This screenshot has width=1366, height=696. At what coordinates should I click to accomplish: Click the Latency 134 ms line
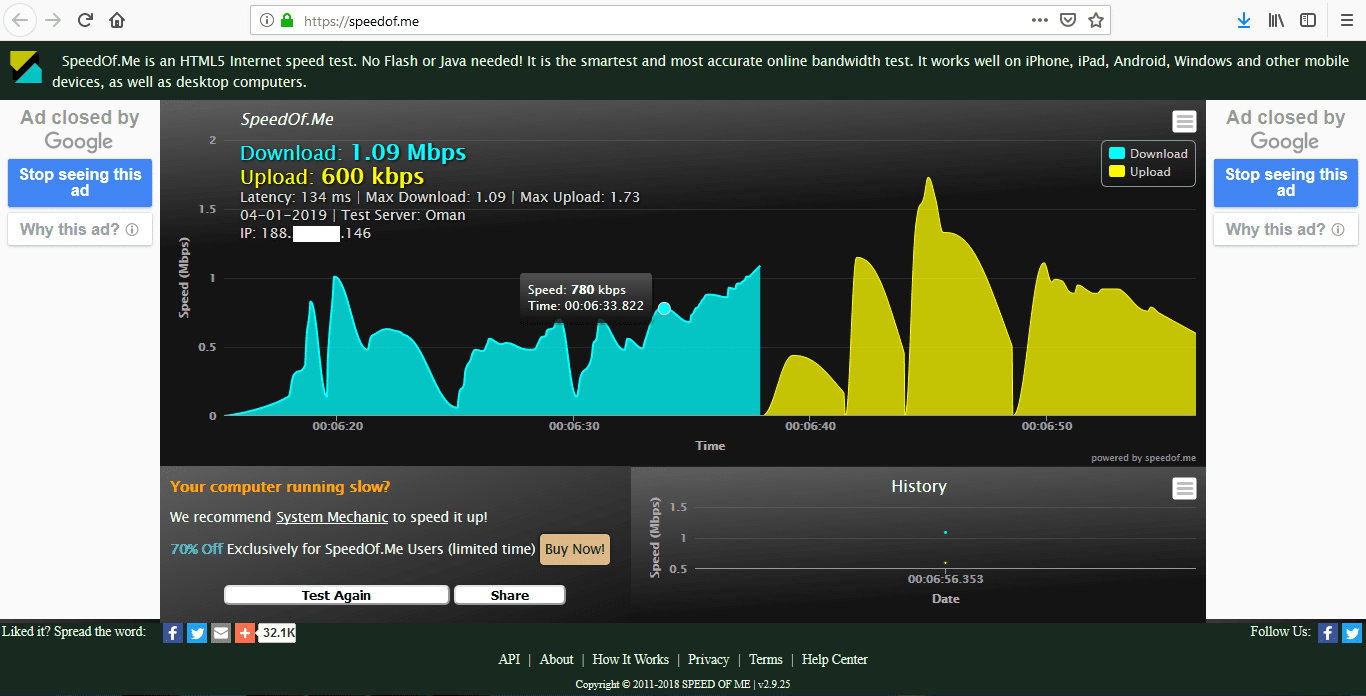tap(295, 197)
